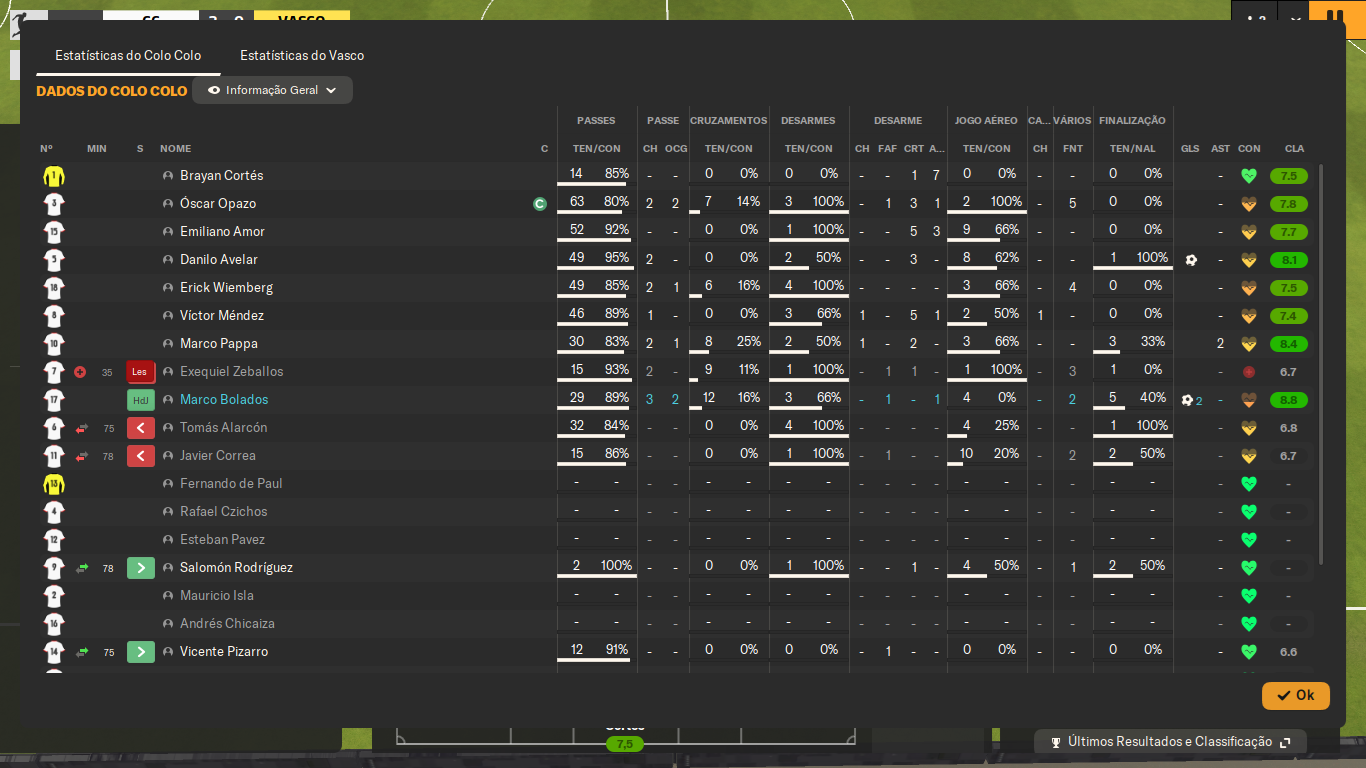1366x768 pixels.
Task: Click green substitution arrows on Vicente Pizarro
Action: (82, 652)
